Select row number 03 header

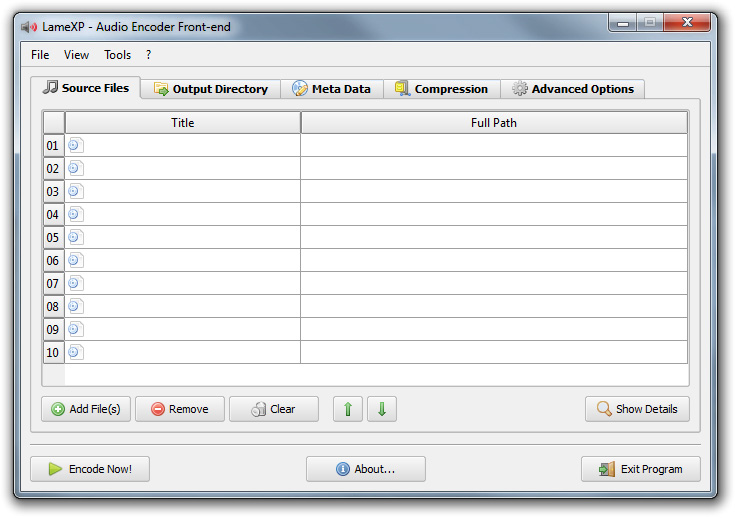pos(53,191)
